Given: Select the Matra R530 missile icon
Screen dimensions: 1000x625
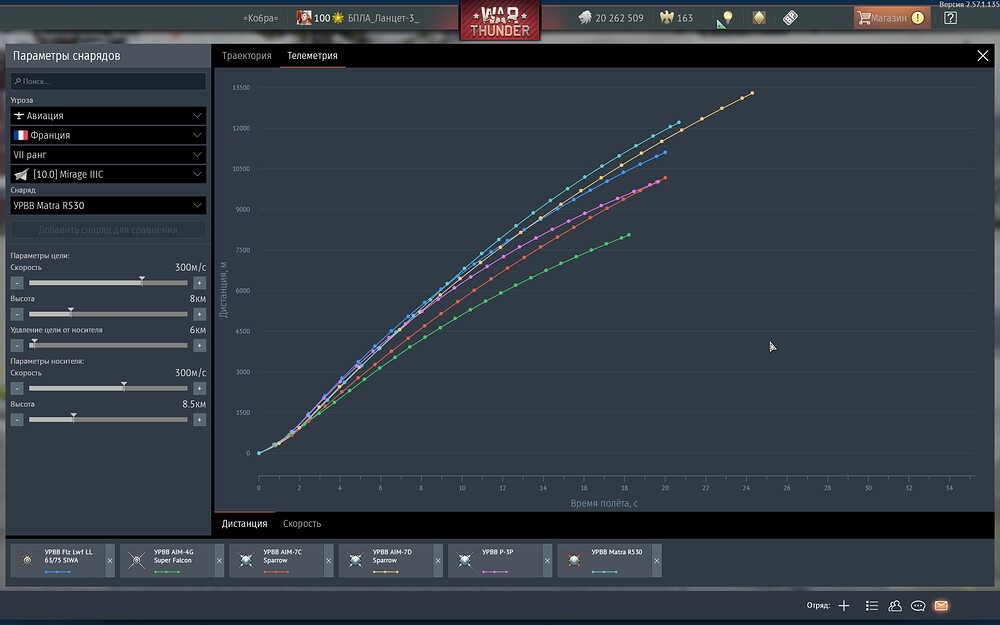Looking at the screenshot, I should [x=574, y=561].
